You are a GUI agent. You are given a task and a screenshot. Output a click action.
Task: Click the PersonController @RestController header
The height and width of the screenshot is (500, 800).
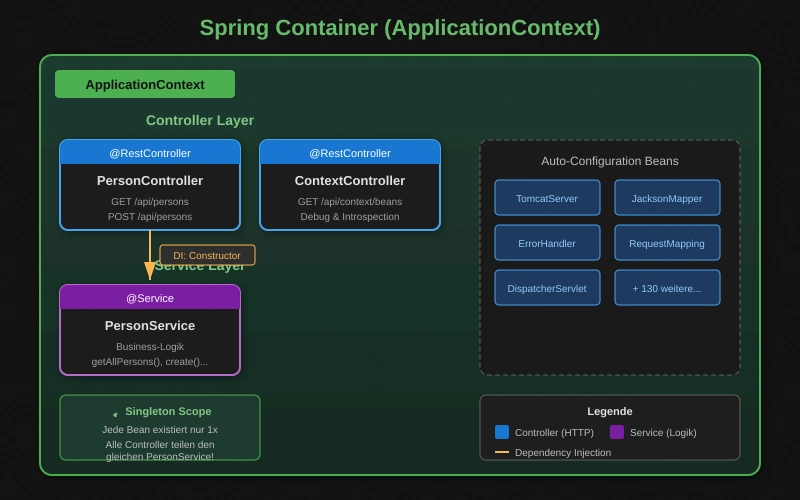[x=150, y=153]
